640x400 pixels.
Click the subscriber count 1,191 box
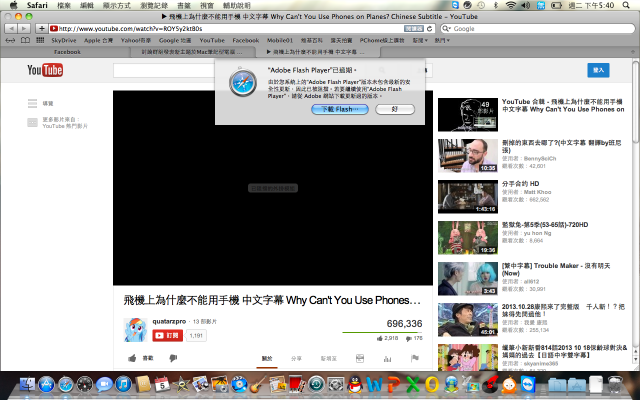(x=196, y=336)
